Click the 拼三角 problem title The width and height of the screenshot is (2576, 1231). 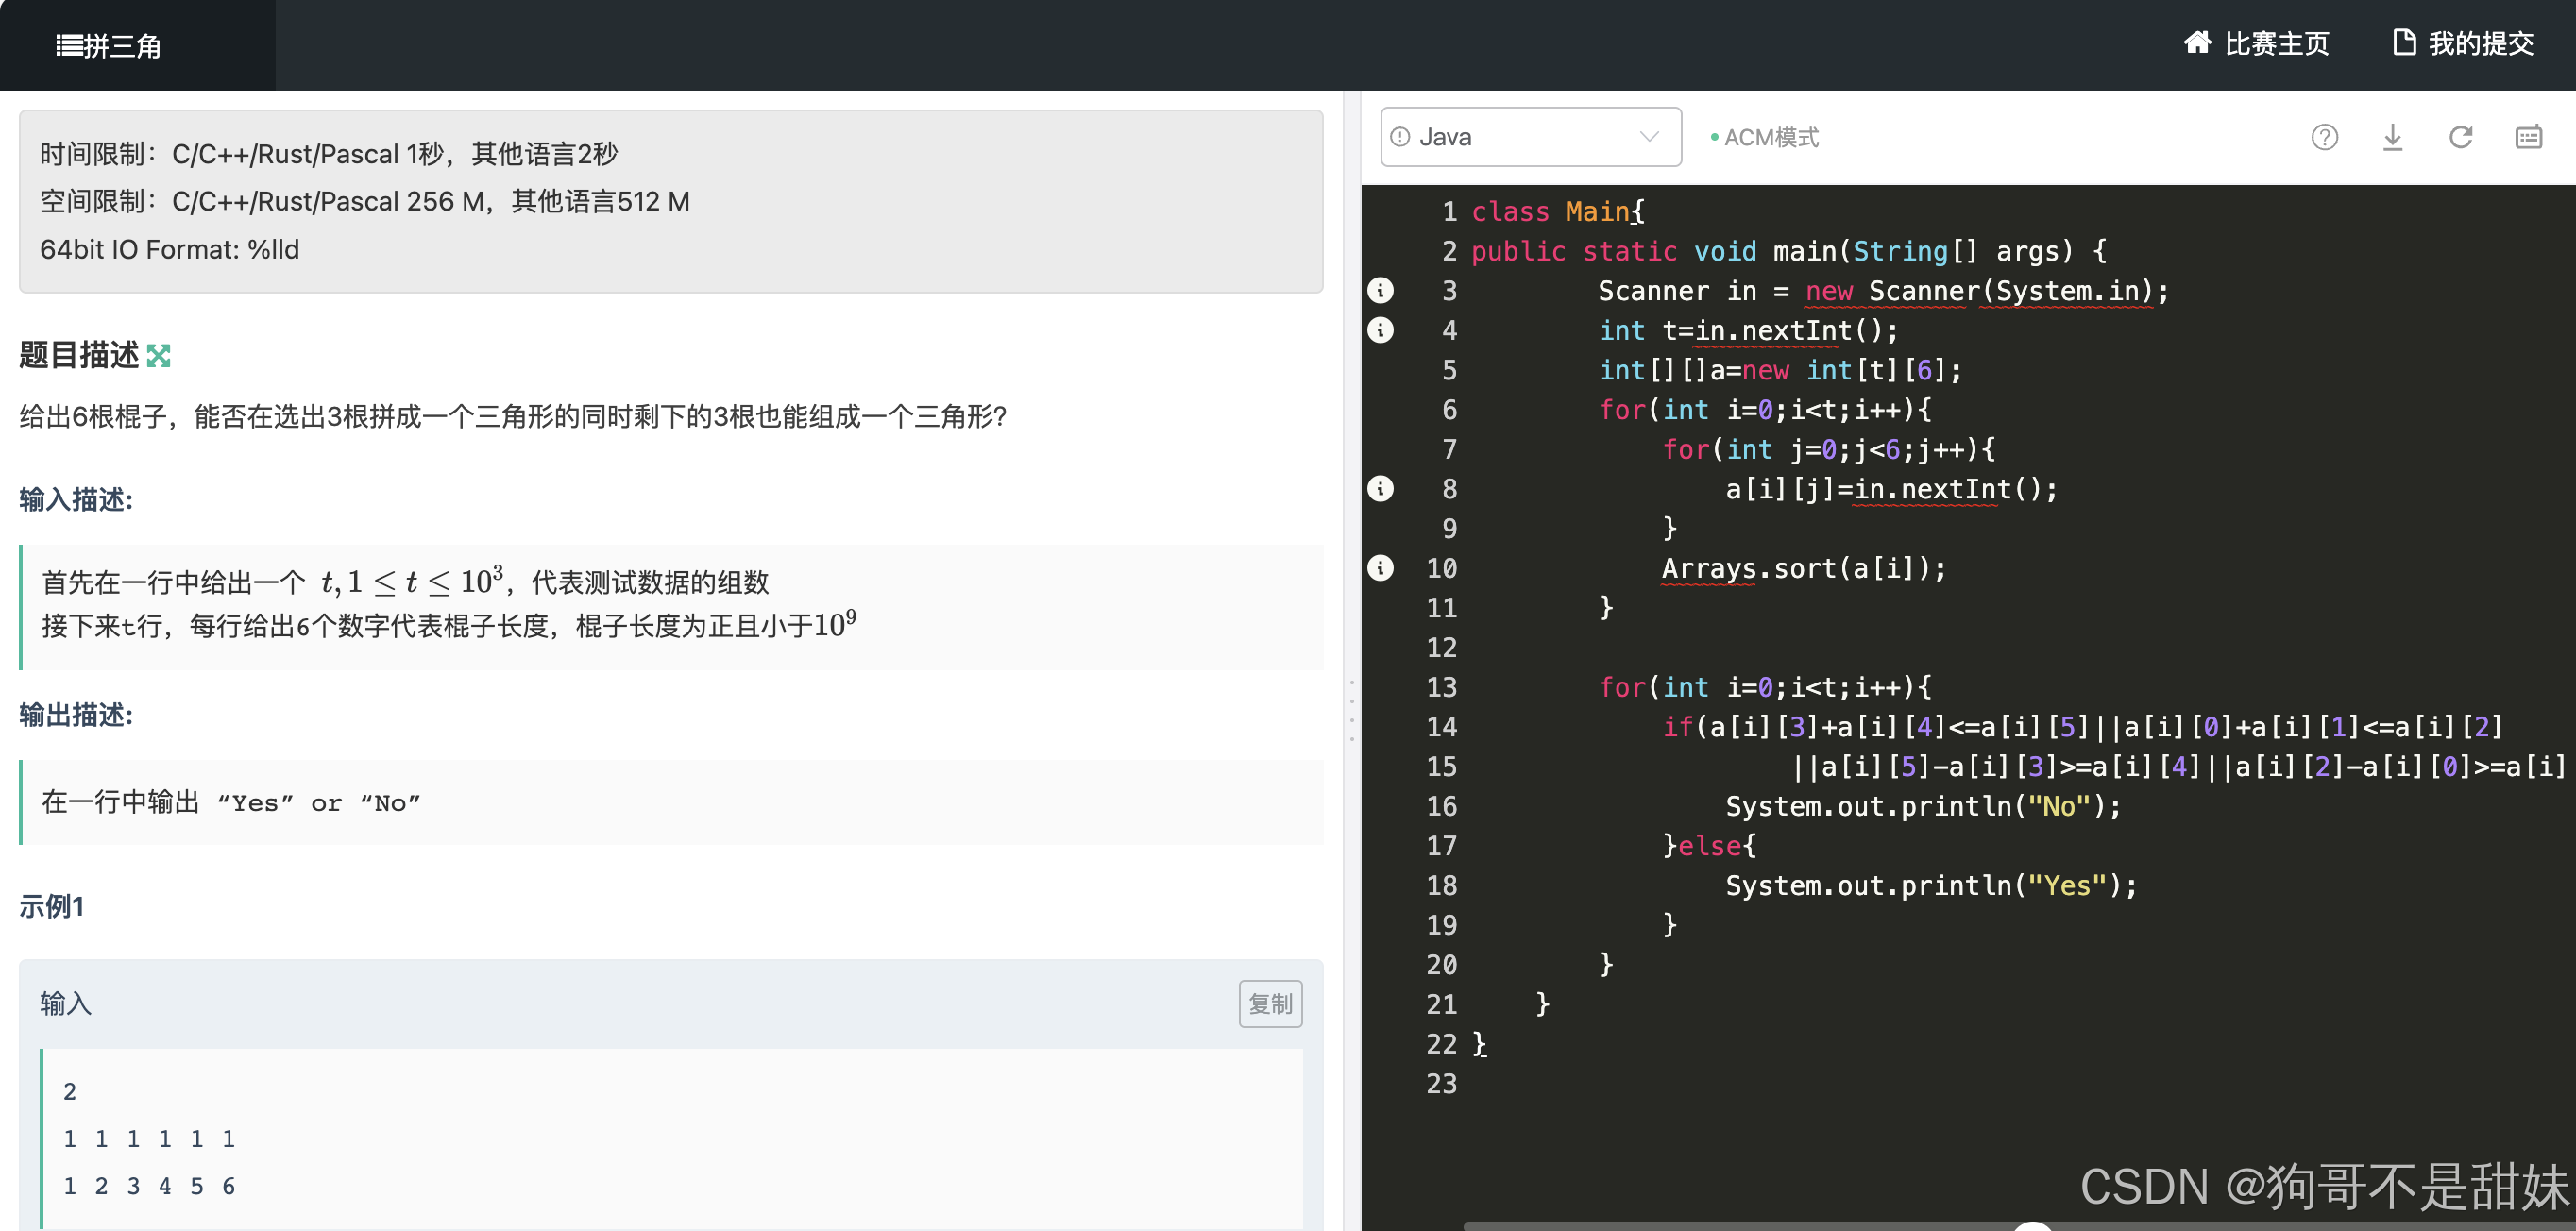pyautogui.click(x=122, y=45)
